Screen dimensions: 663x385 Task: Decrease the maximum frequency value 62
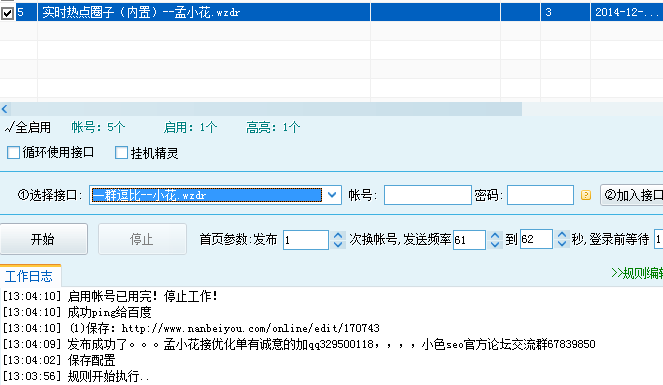(562, 244)
